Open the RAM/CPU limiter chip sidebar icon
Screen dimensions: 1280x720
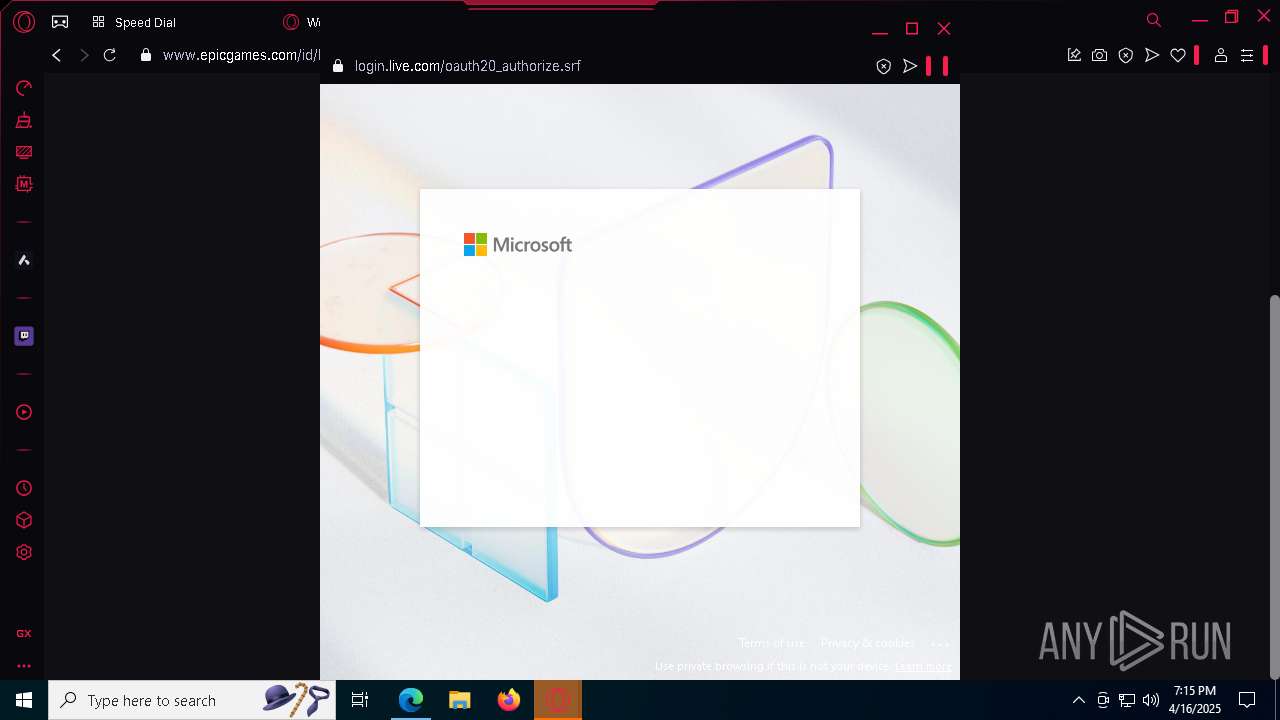pyautogui.click(x=24, y=184)
